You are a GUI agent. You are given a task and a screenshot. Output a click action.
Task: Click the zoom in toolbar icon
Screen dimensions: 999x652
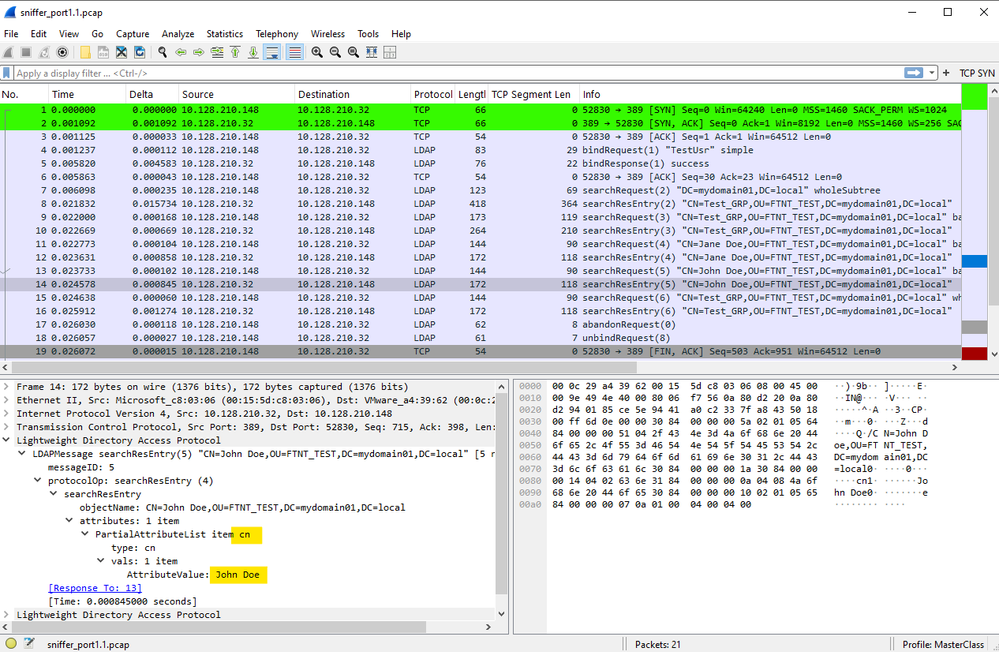click(316, 52)
